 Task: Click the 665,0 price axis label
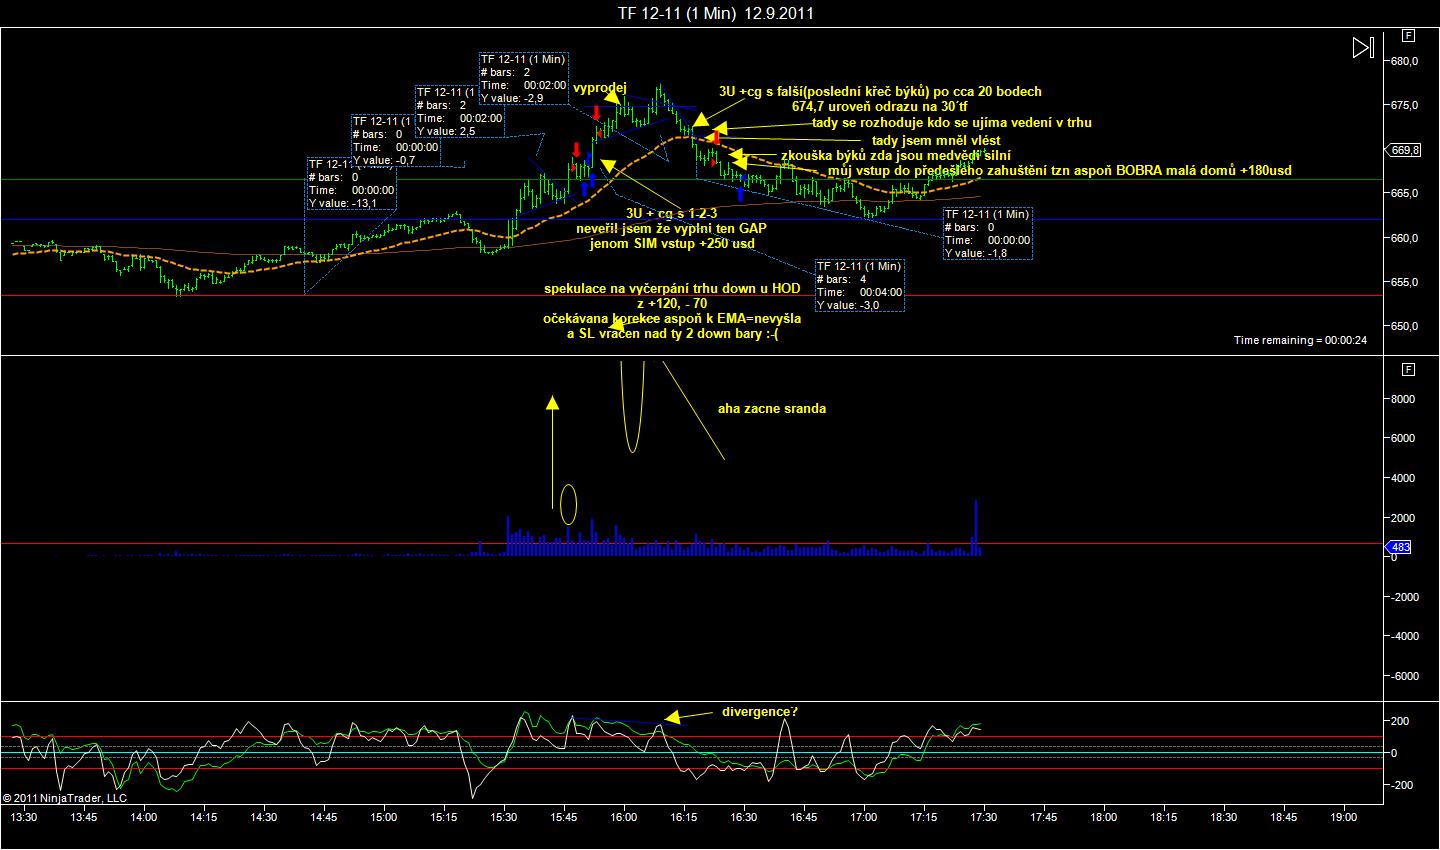click(1405, 194)
